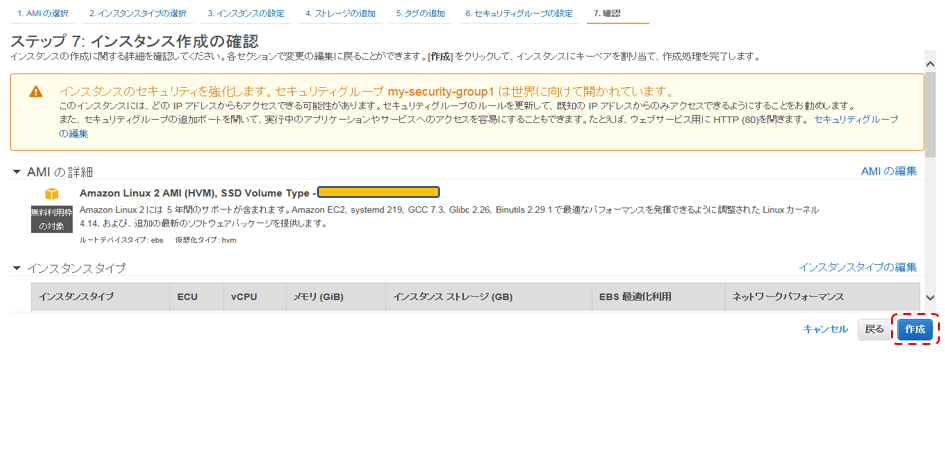The height and width of the screenshot is (460, 945).
Task: Click the scrollbar up arrow
Action: (x=930, y=65)
